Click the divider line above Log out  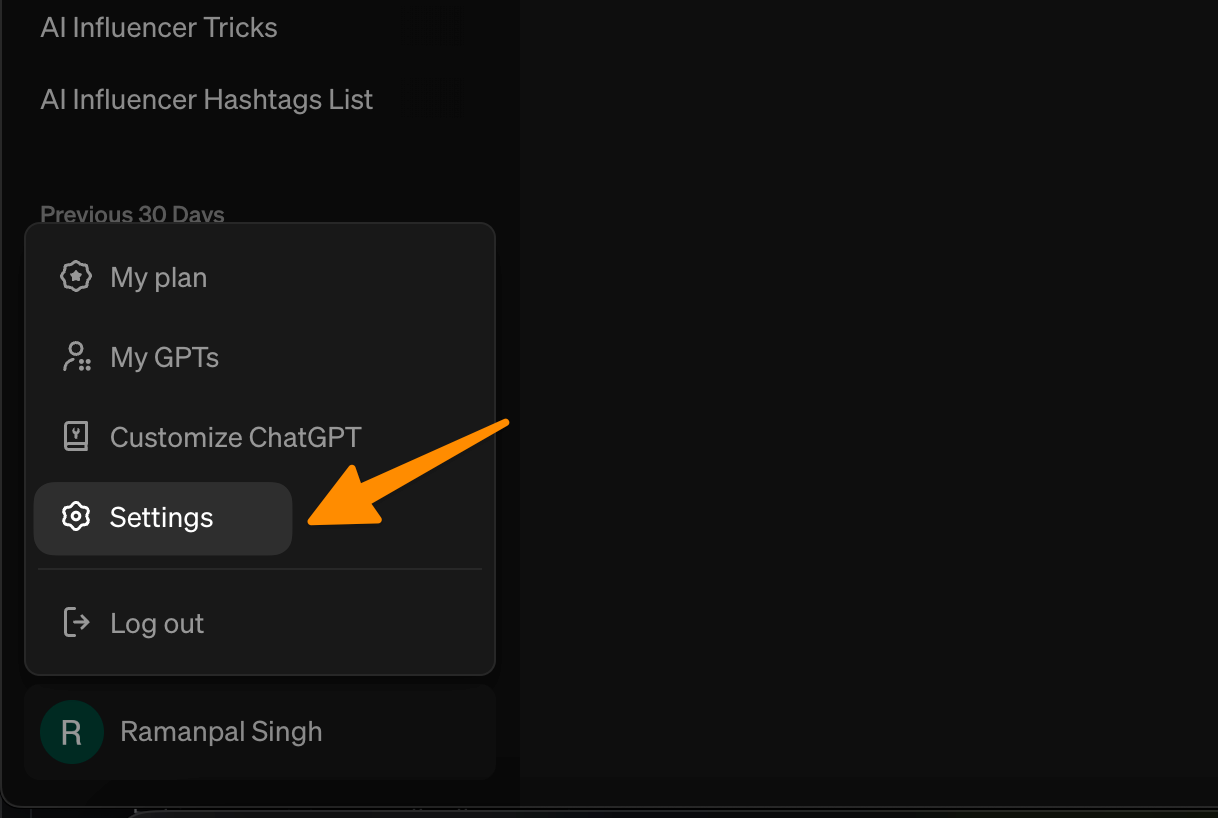(x=260, y=569)
